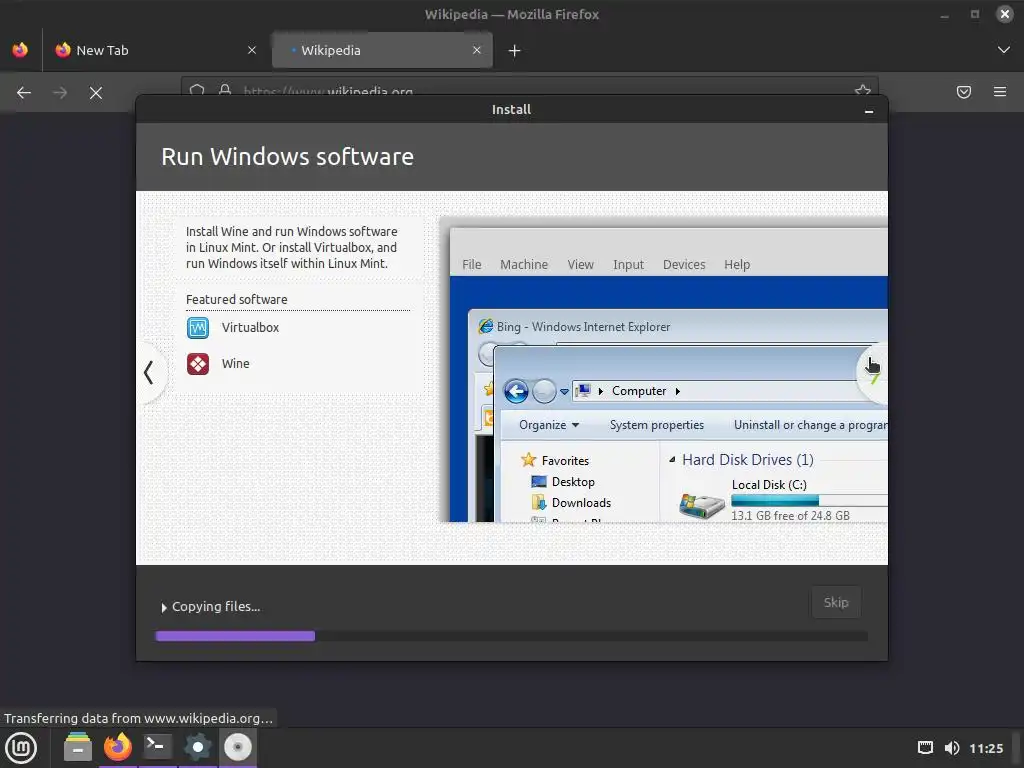Open the terminal from the panel
Screen dimensions: 1024x768
[157, 747]
